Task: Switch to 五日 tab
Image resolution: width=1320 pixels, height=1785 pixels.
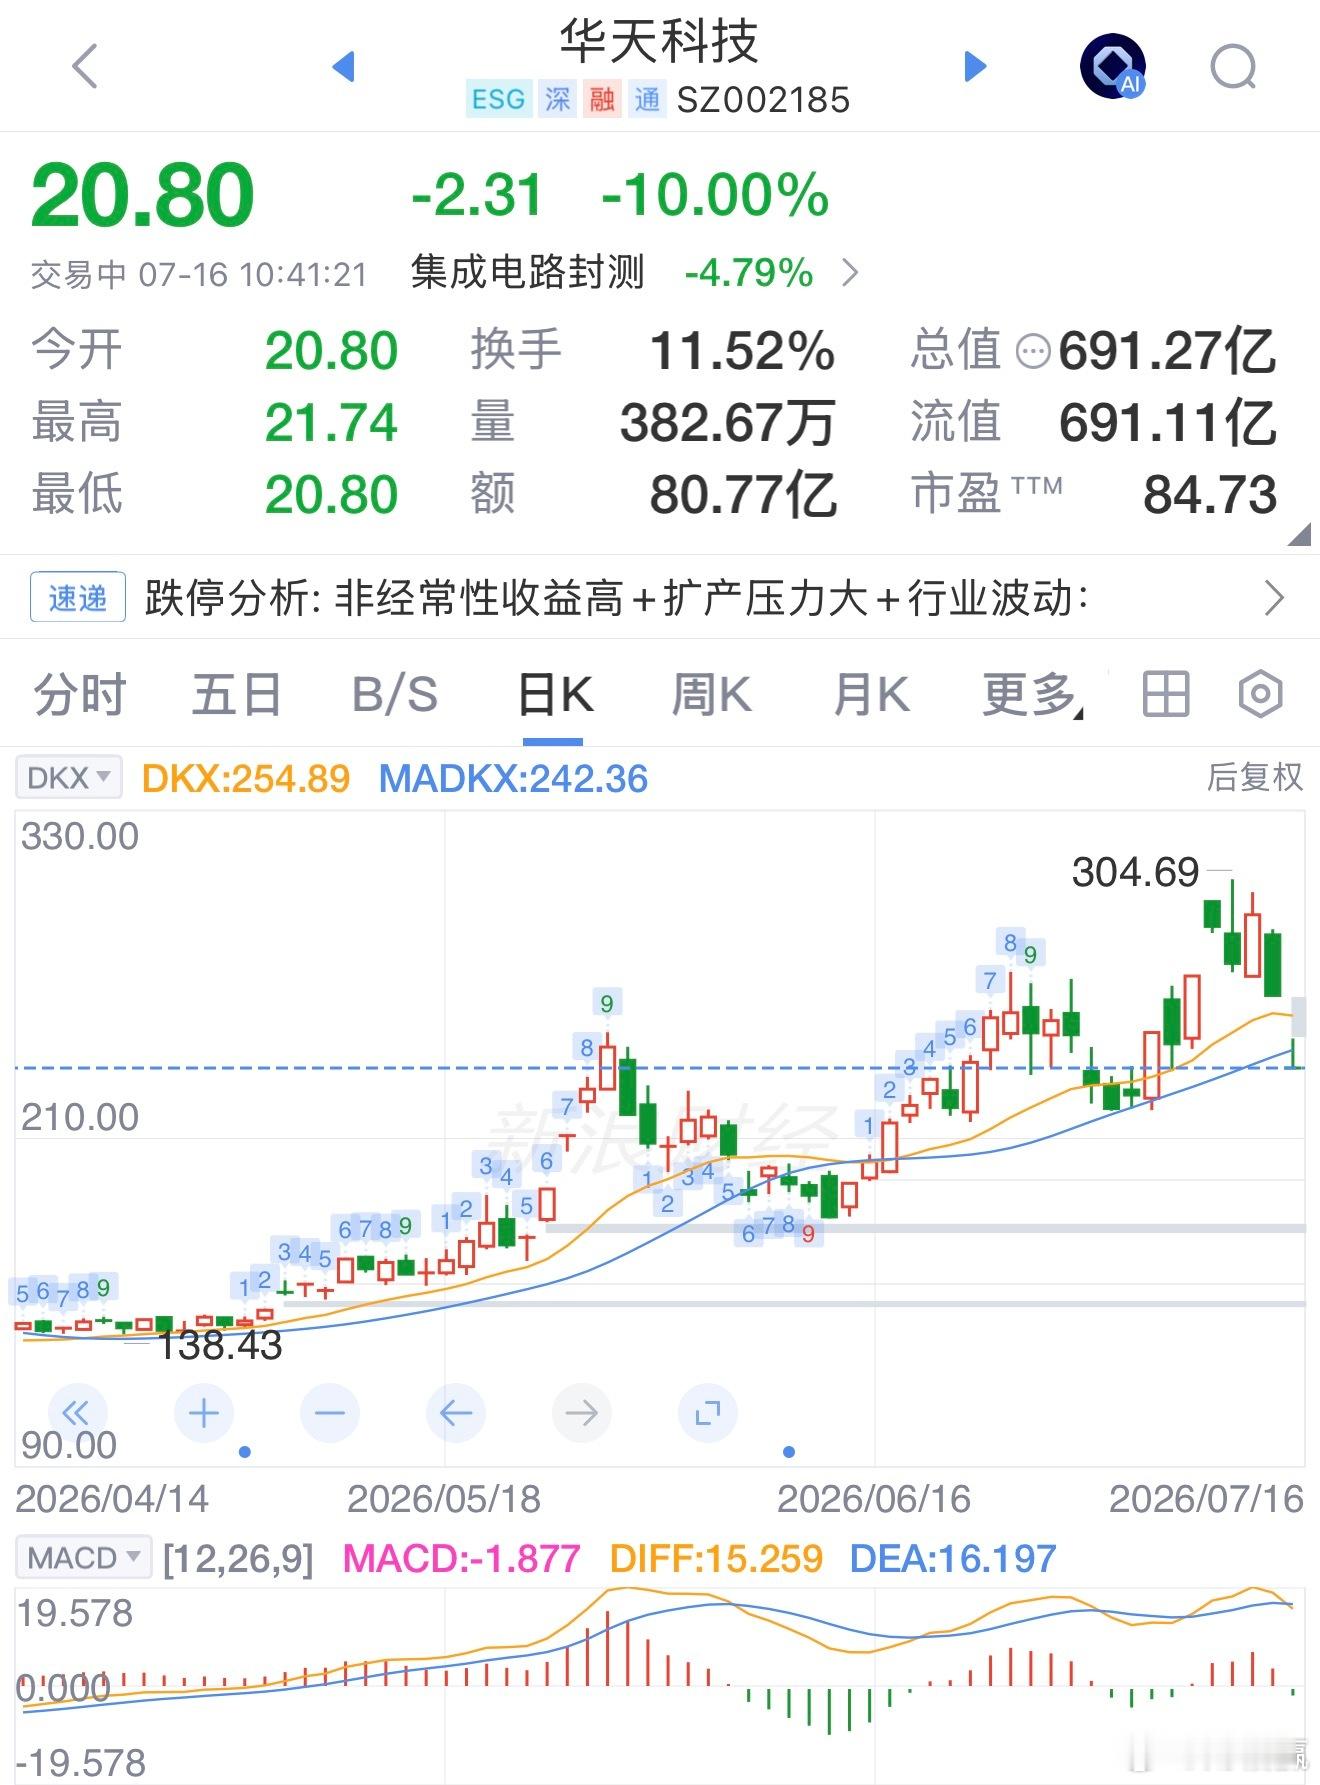Action: pos(237,694)
